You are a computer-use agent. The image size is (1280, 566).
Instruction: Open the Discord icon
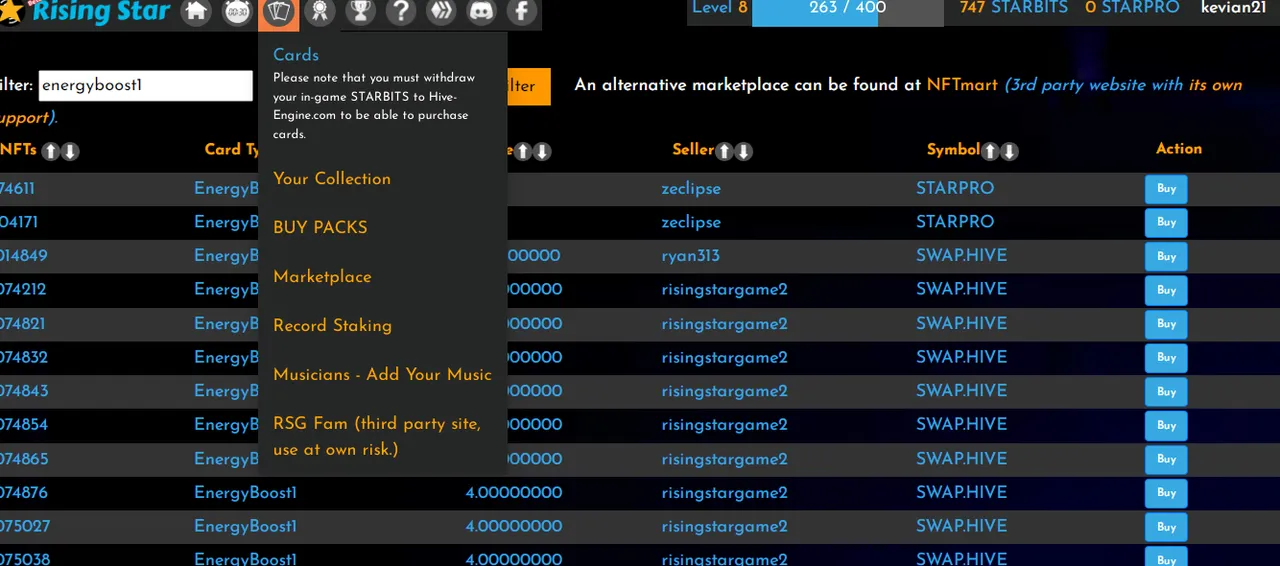481,13
